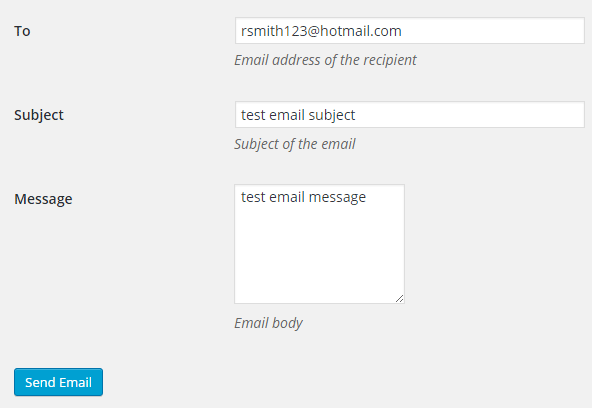Screen dimensions: 592x408
Task: Click the blank lower area of Message box
Action: point(319,260)
